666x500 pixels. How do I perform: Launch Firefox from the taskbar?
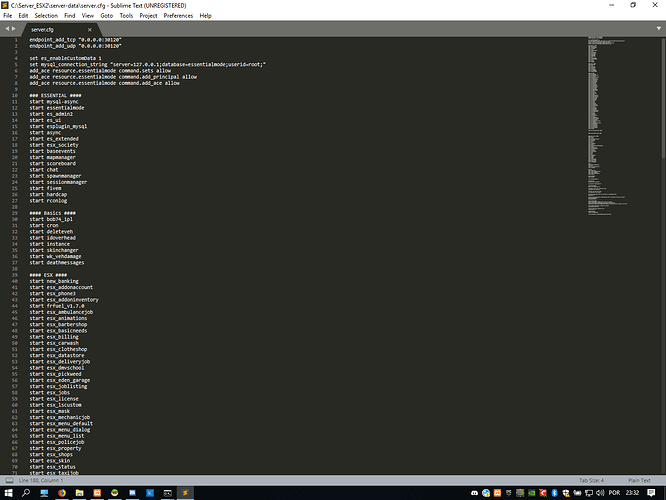[x=62, y=493]
